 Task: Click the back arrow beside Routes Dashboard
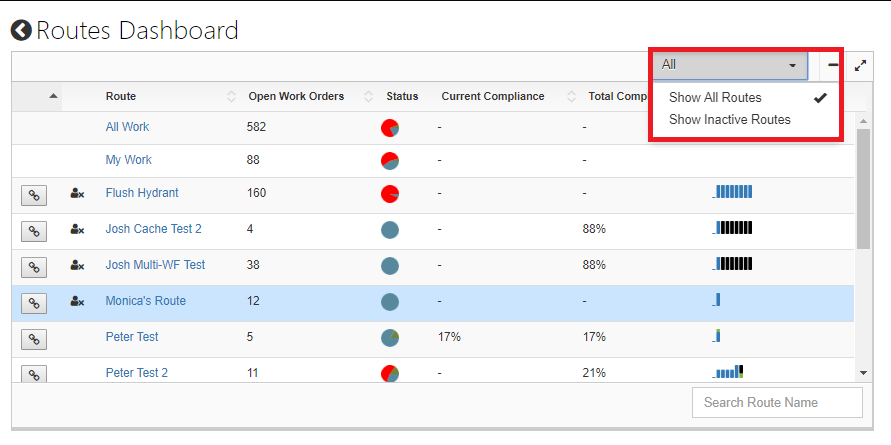click(21, 31)
